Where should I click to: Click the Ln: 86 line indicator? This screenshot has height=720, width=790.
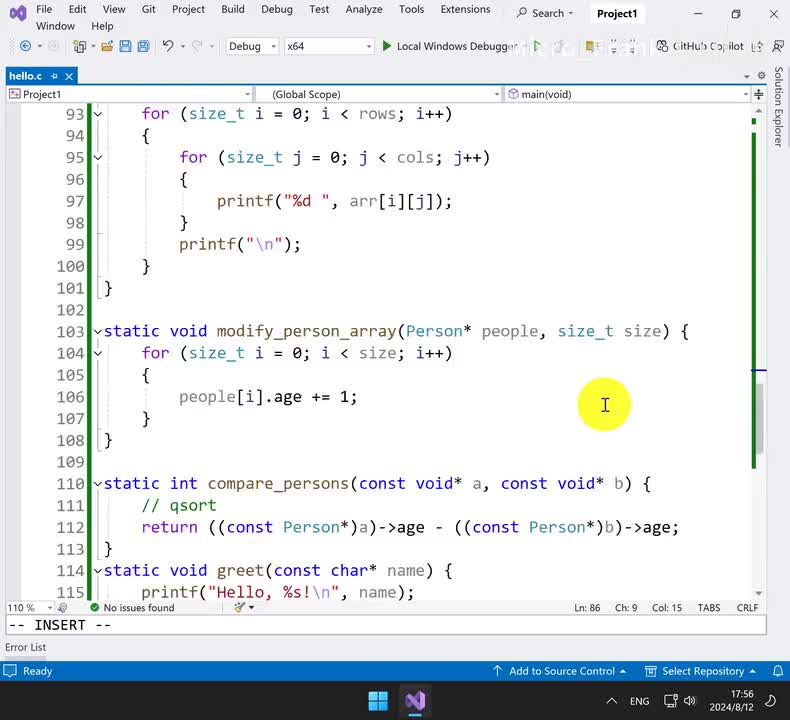pos(587,608)
